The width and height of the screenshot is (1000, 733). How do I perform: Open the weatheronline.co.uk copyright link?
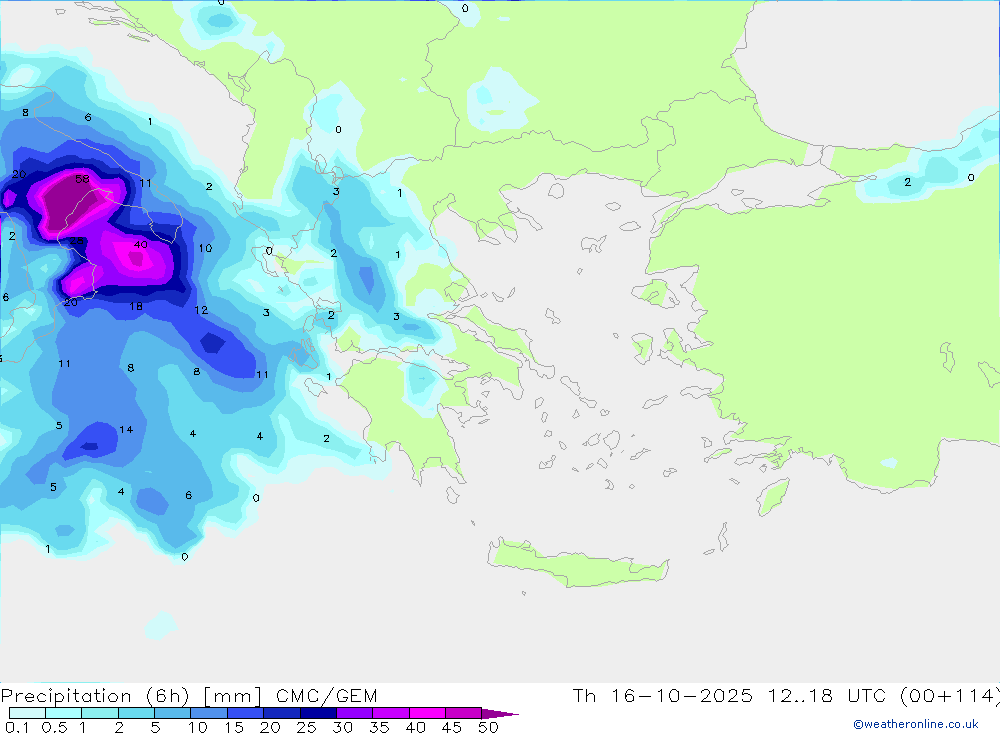point(916,724)
